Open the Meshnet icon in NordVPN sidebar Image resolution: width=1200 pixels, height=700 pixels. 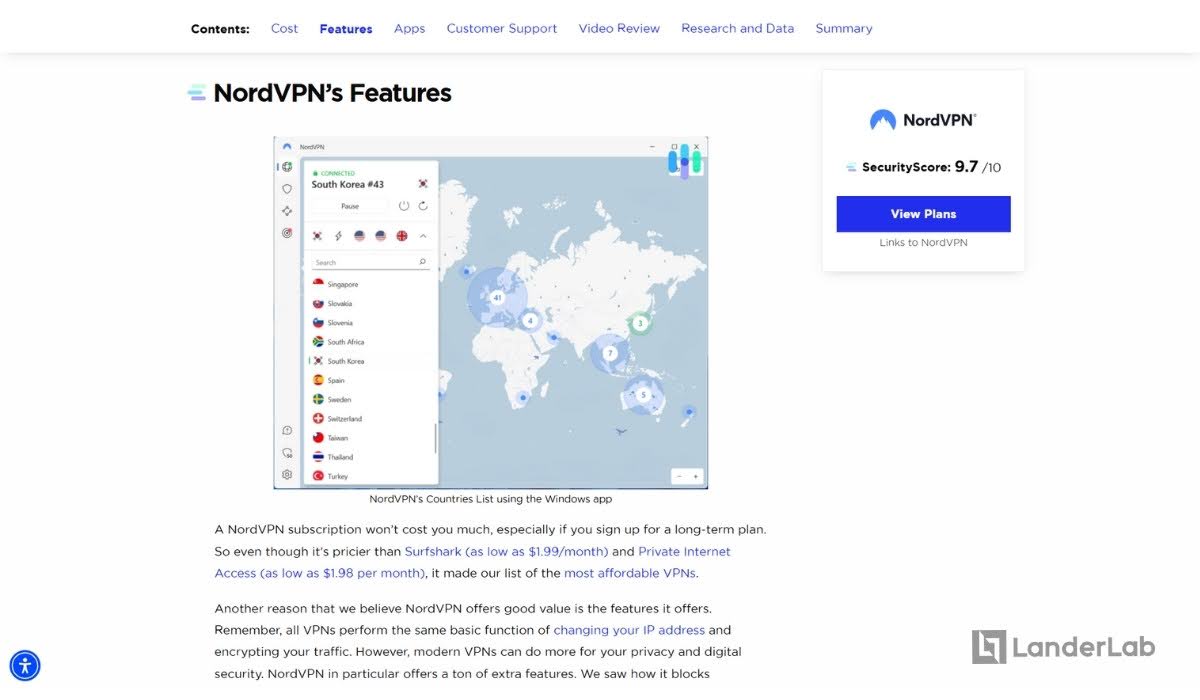[287, 211]
